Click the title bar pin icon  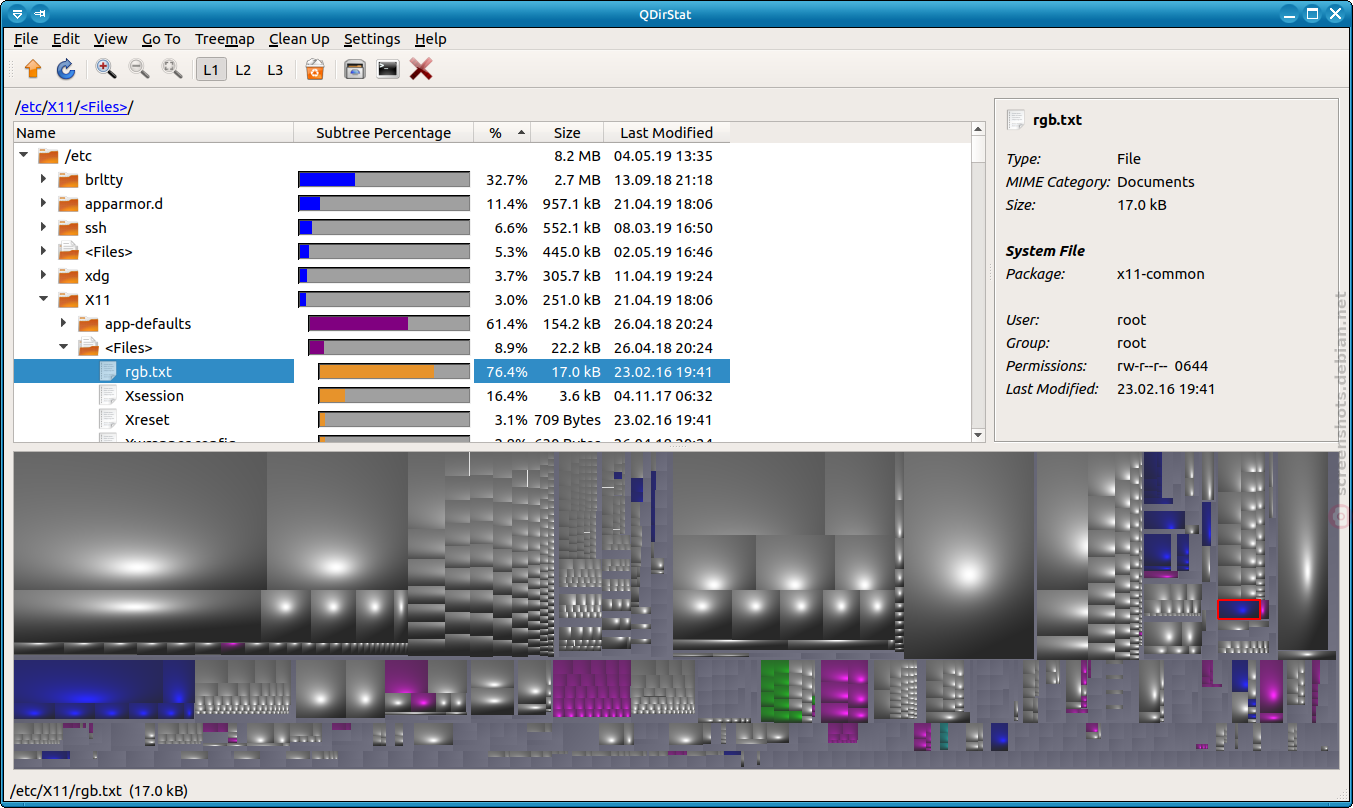click(x=39, y=14)
